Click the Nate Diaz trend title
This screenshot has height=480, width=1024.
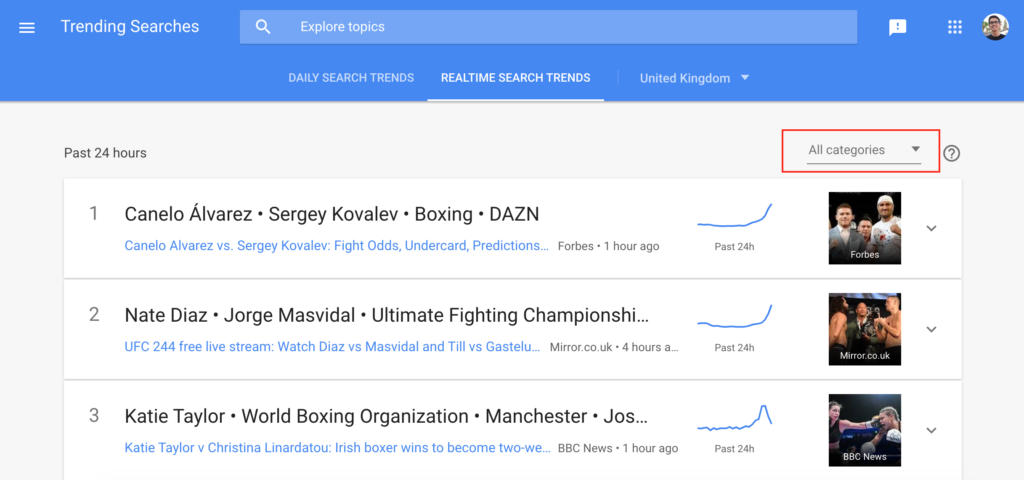(x=387, y=315)
